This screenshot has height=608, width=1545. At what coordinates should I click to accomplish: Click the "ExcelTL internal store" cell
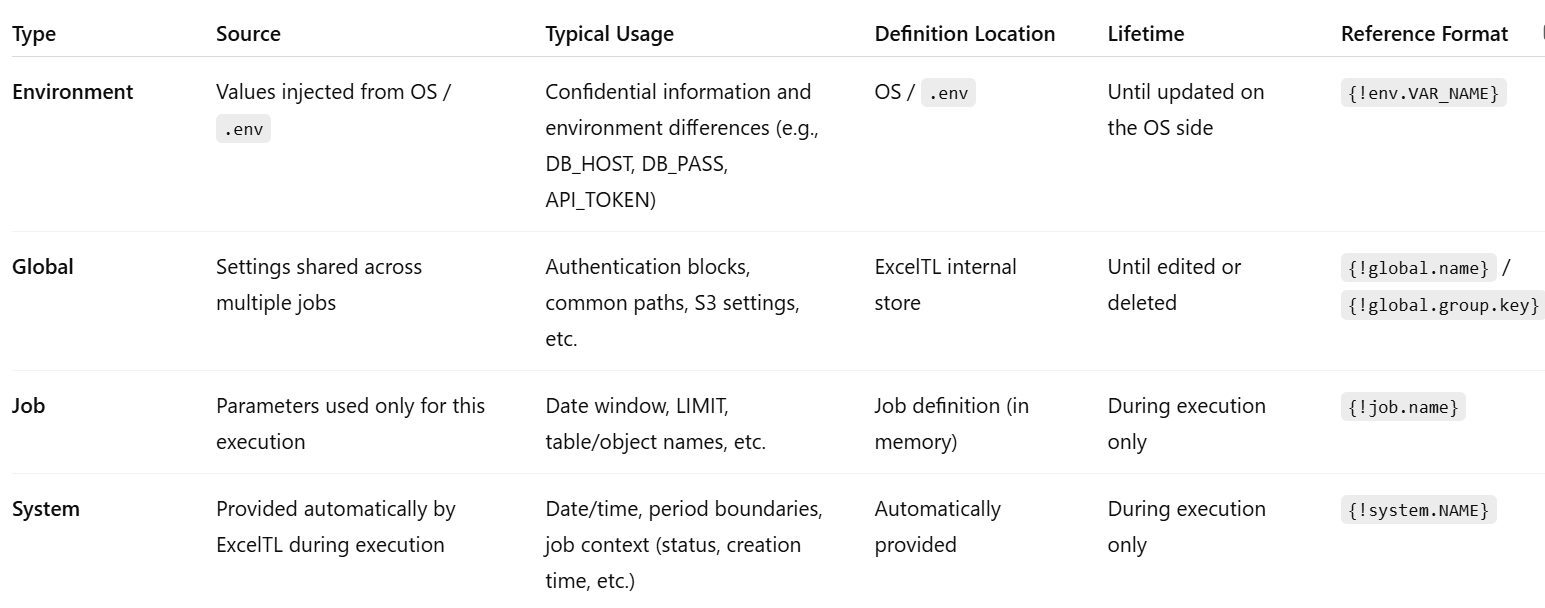point(945,285)
